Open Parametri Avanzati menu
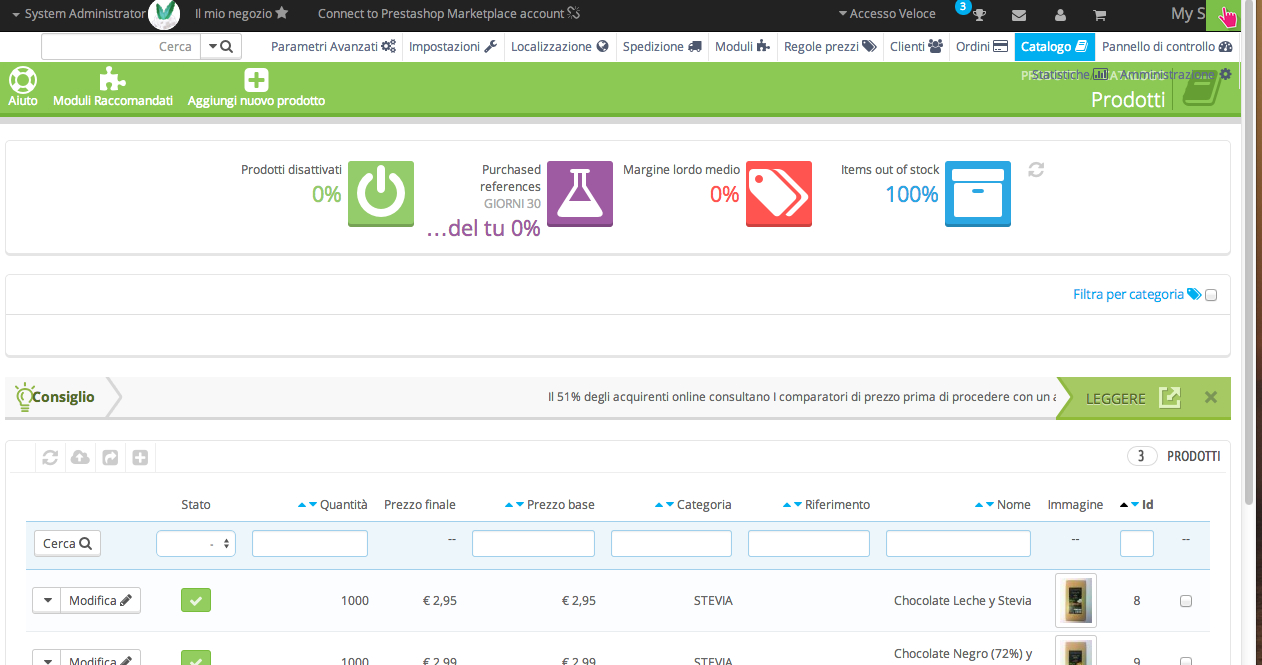The width and height of the screenshot is (1262, 665). [333, 46]
